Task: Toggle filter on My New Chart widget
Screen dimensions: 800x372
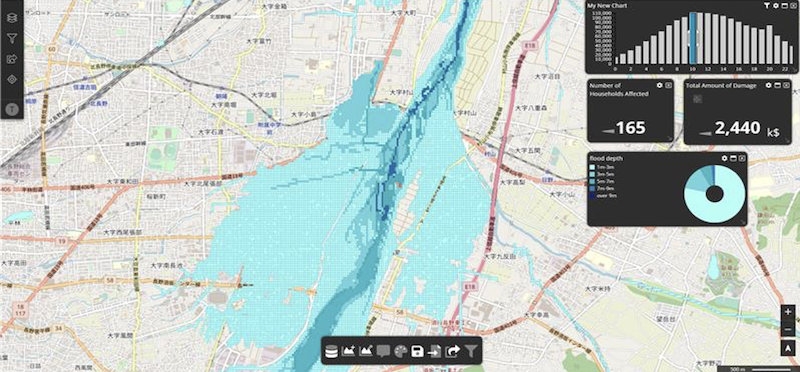Action: coord(767,6)
